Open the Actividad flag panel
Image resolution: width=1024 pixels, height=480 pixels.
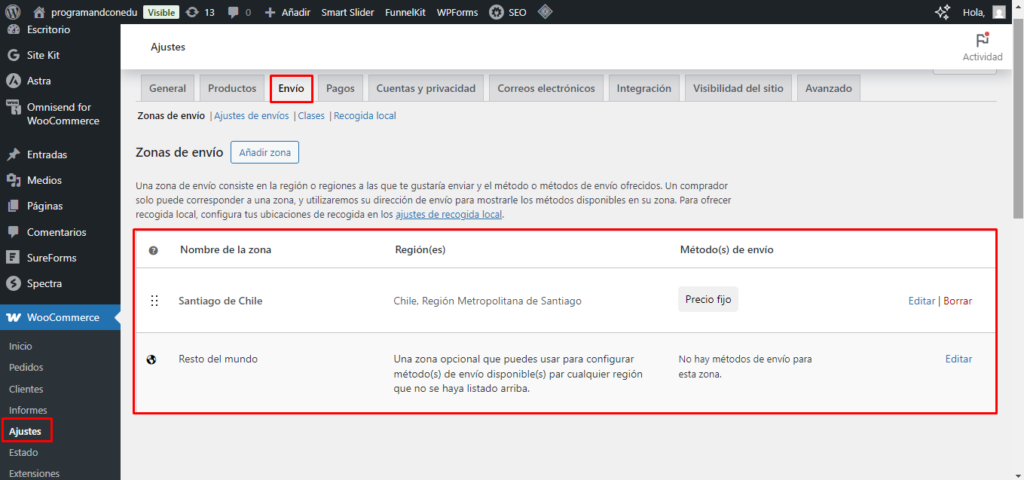pos(982,48)
